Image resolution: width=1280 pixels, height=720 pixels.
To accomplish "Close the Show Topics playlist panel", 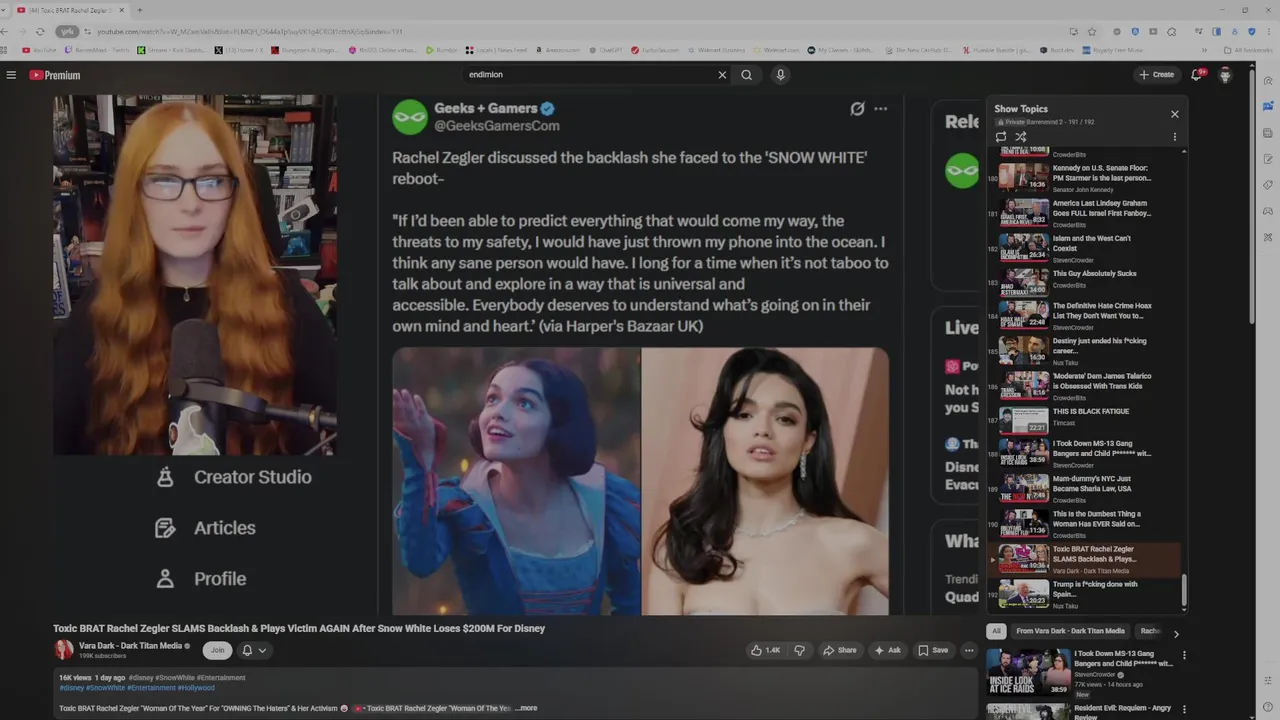I will (1175, 114).
